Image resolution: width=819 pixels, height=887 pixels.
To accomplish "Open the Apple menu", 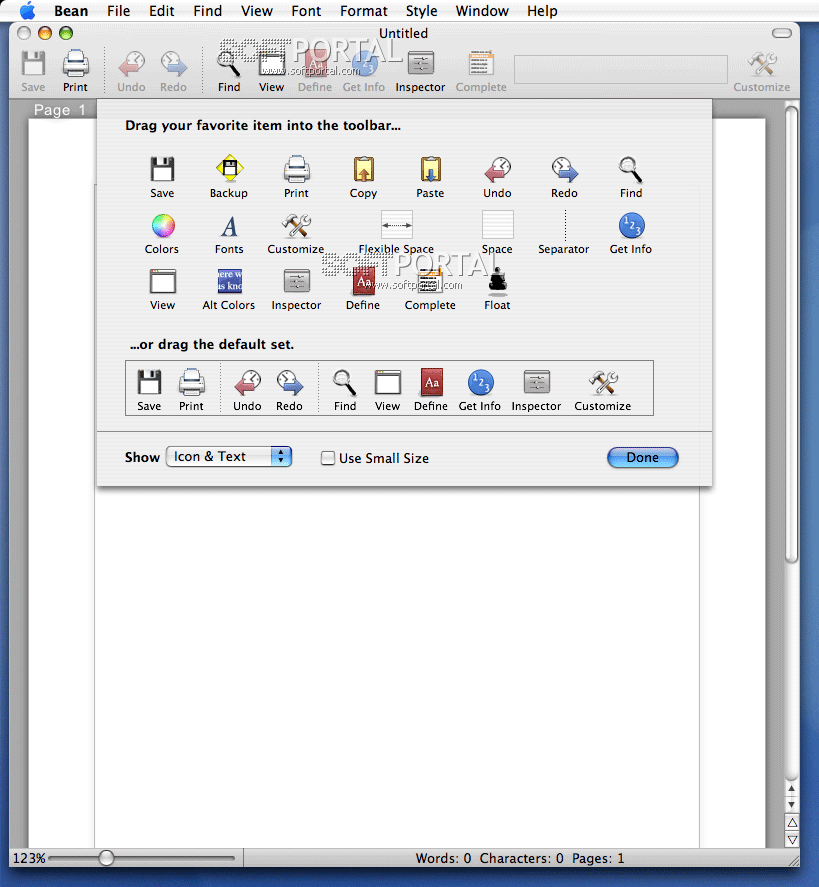I will pyautogui.click(x=27, y=10).
